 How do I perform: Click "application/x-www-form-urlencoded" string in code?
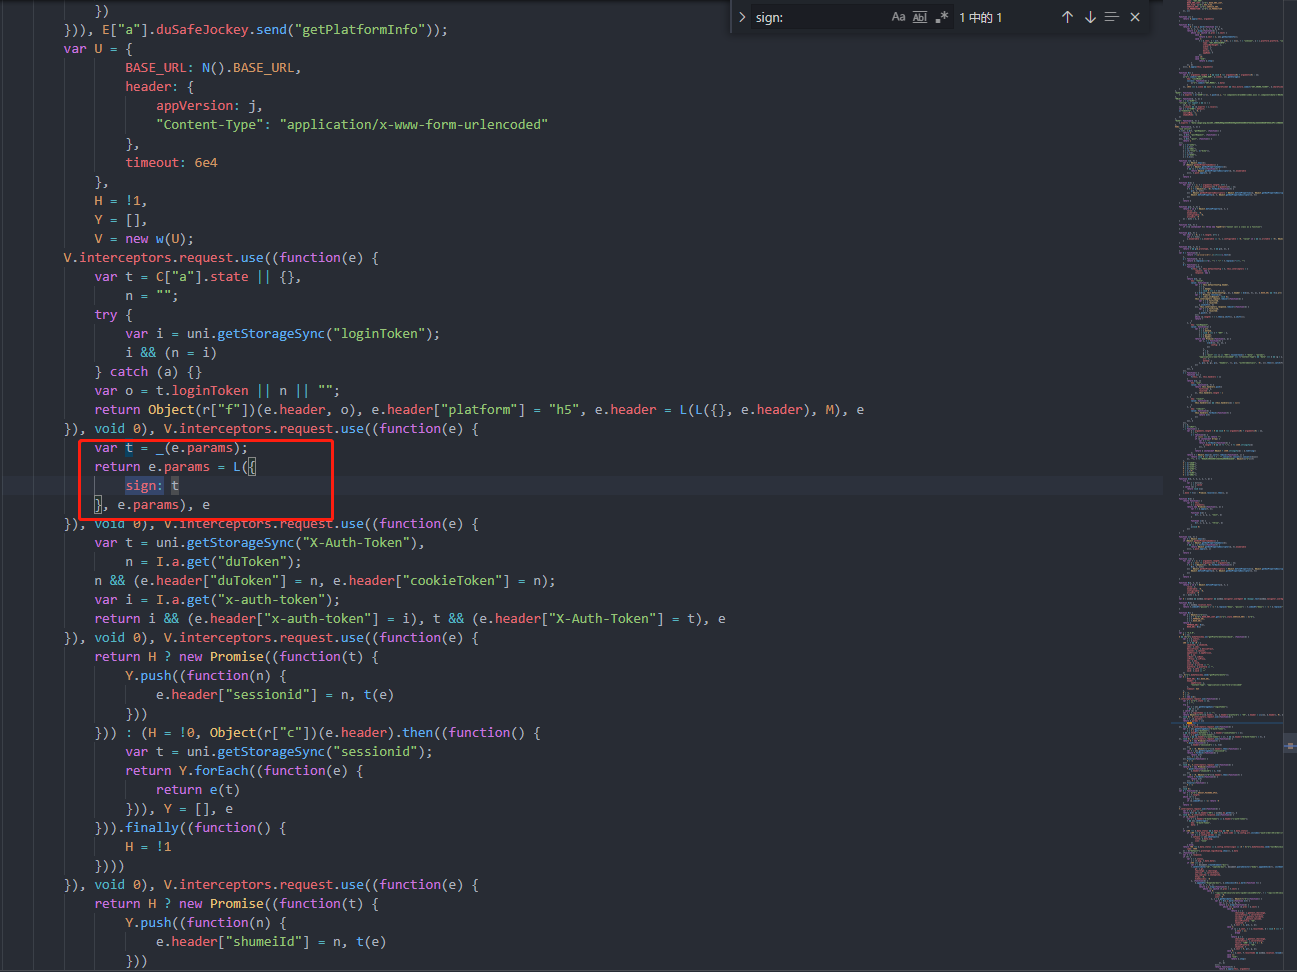click(x=413, y=125)
